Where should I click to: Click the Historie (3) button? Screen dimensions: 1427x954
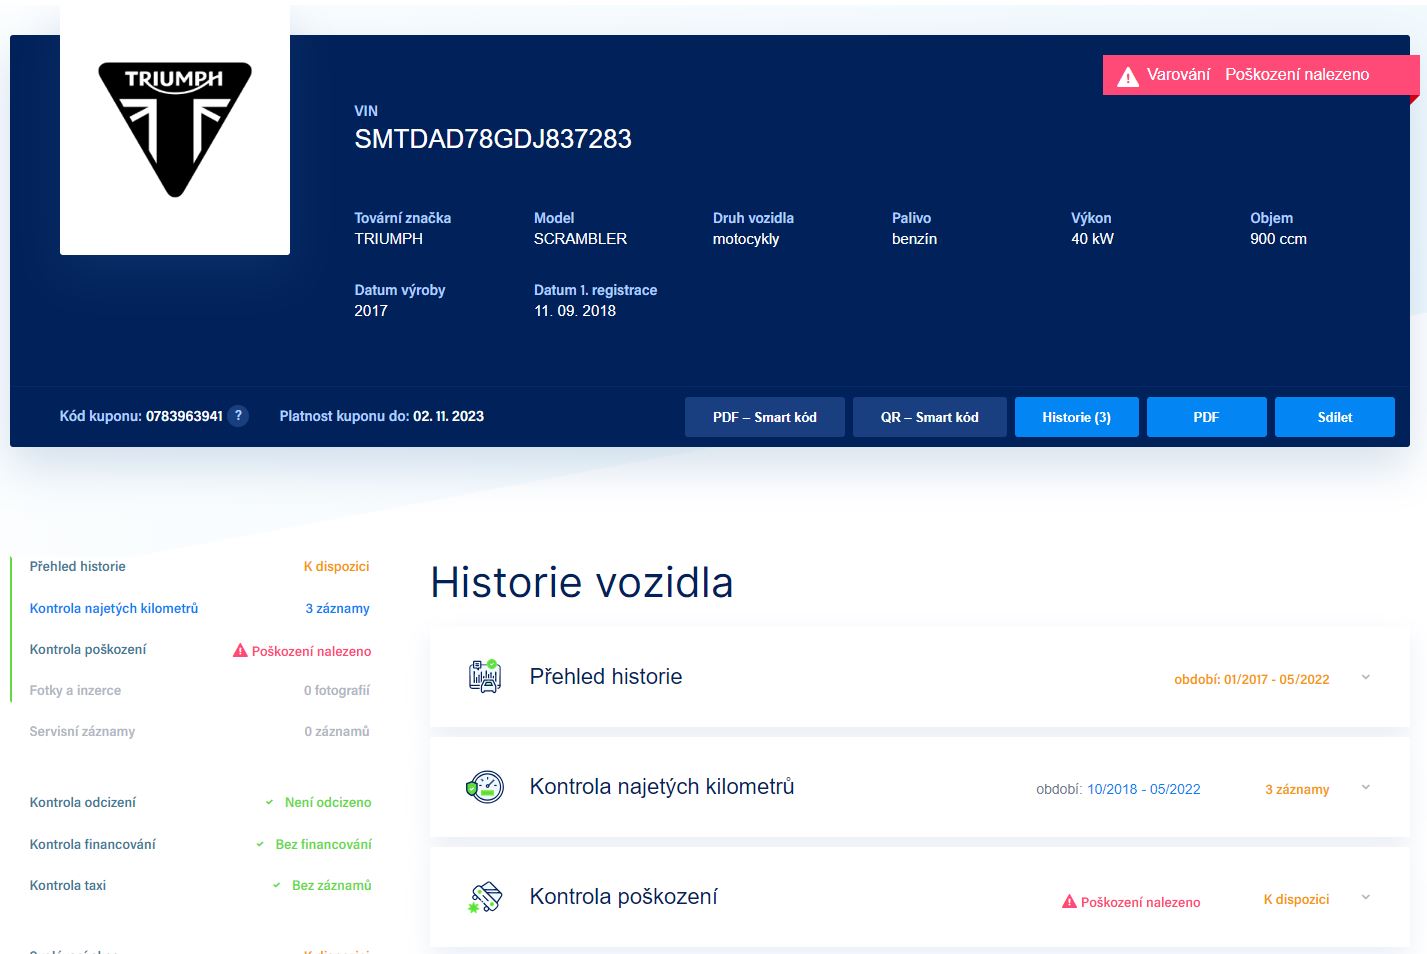click(1076, 417)
